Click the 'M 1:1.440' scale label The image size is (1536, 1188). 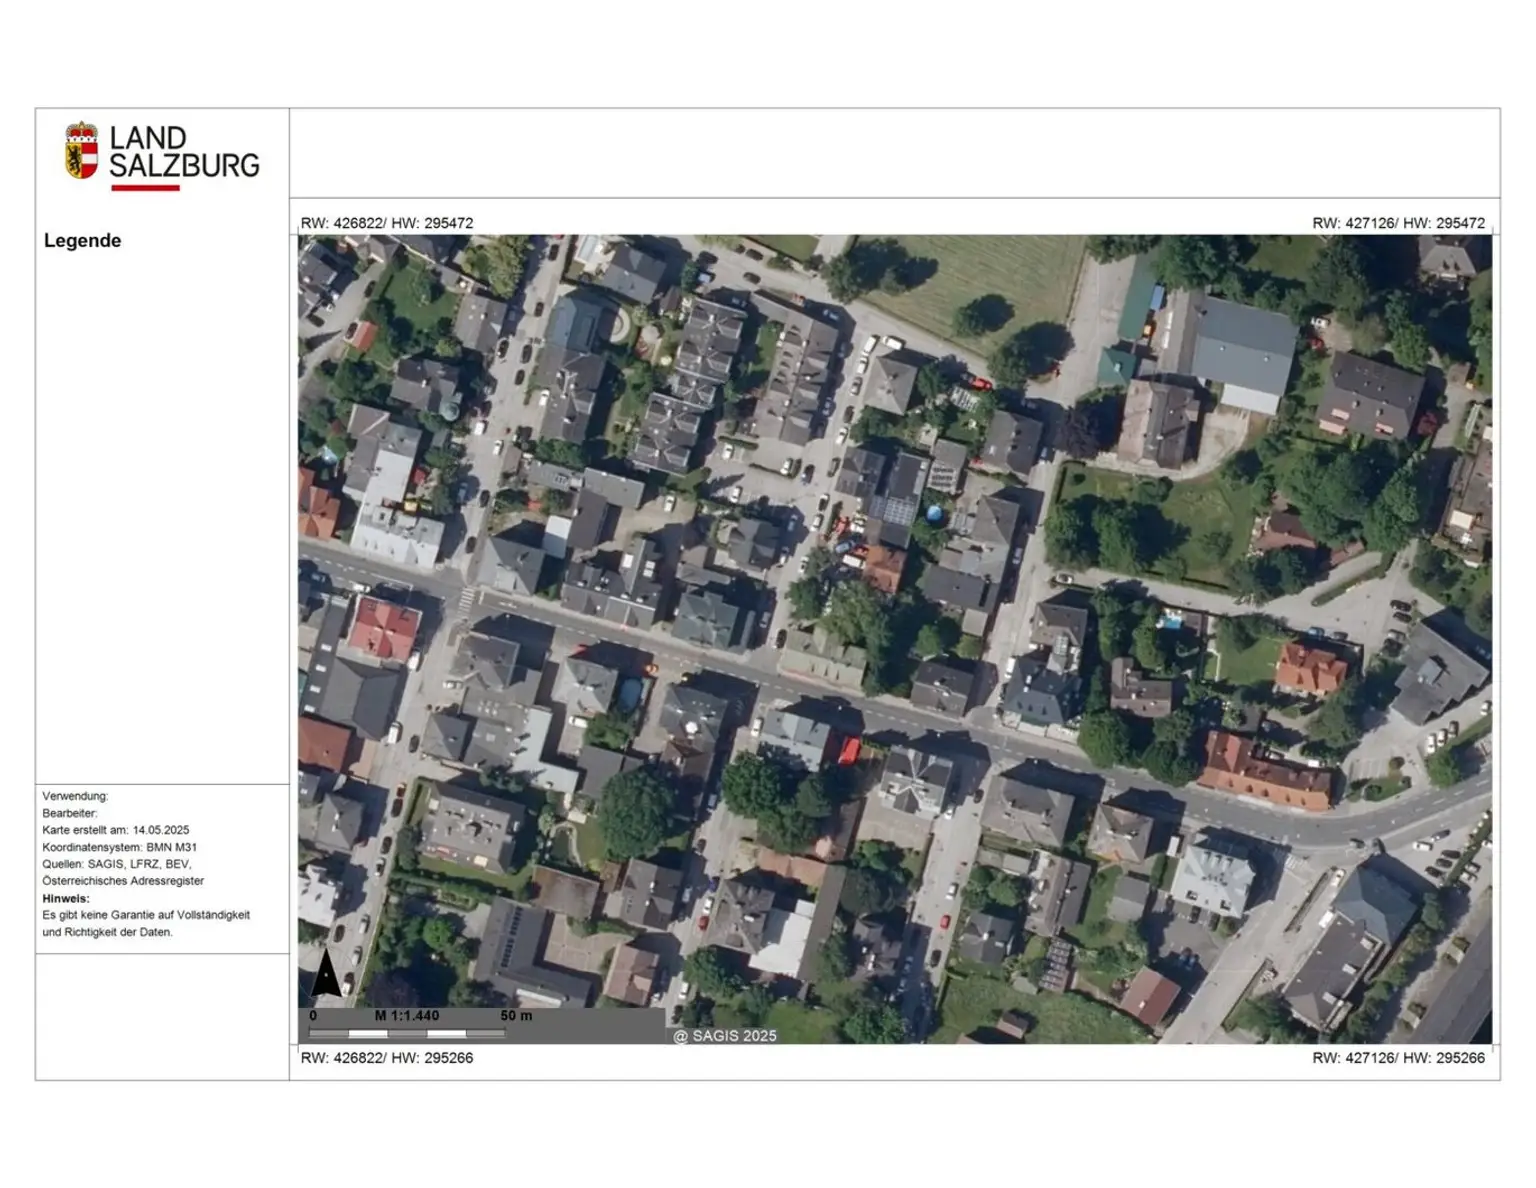pos(407,1015)
